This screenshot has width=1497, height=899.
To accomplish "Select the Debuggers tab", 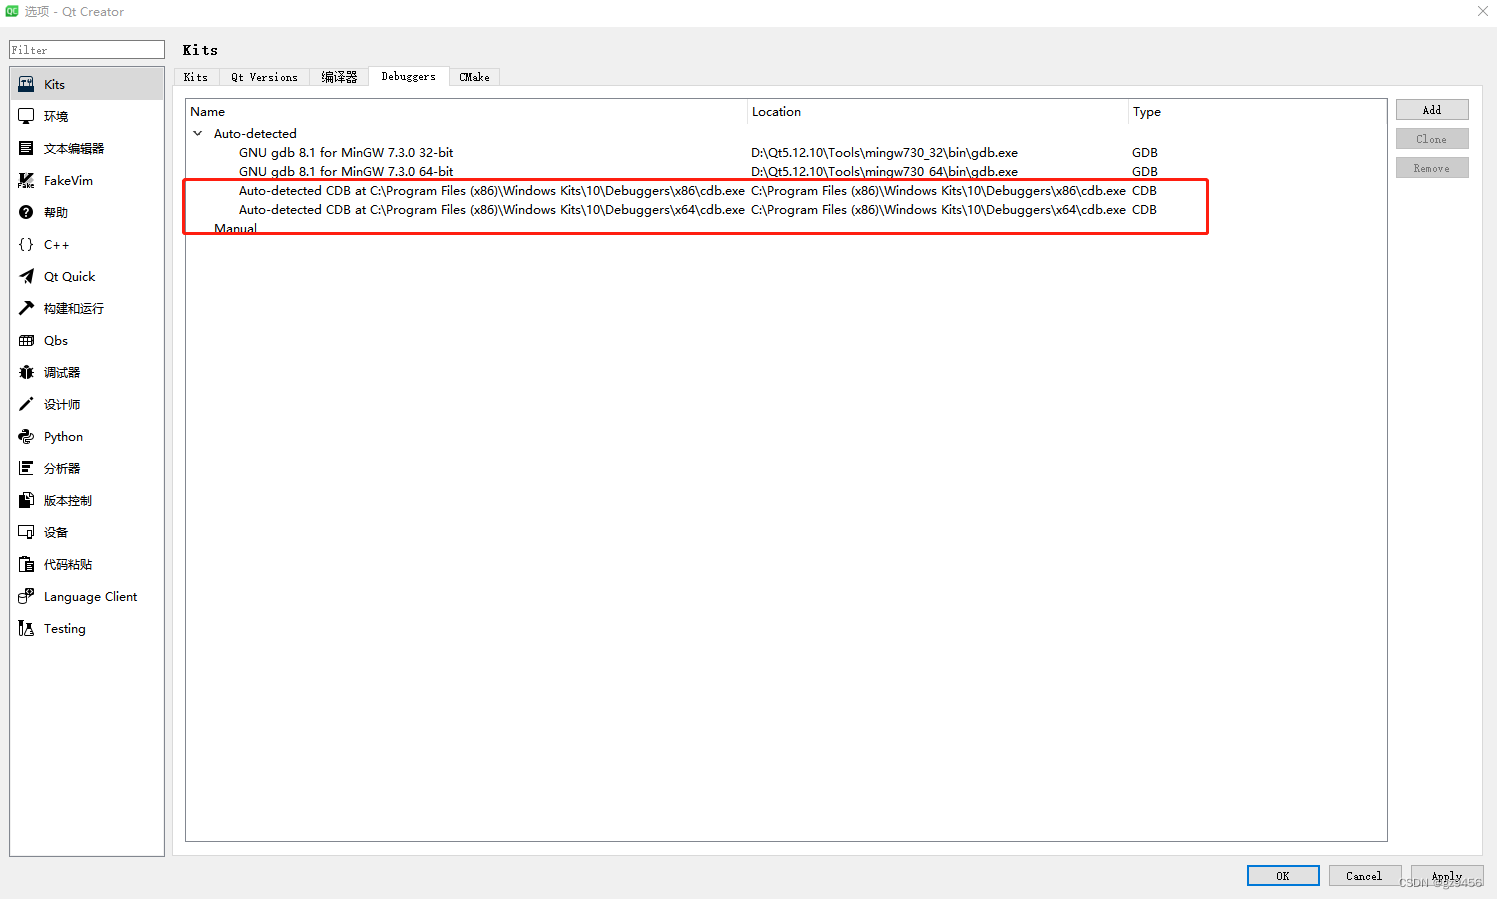I will tap(408, 76).
